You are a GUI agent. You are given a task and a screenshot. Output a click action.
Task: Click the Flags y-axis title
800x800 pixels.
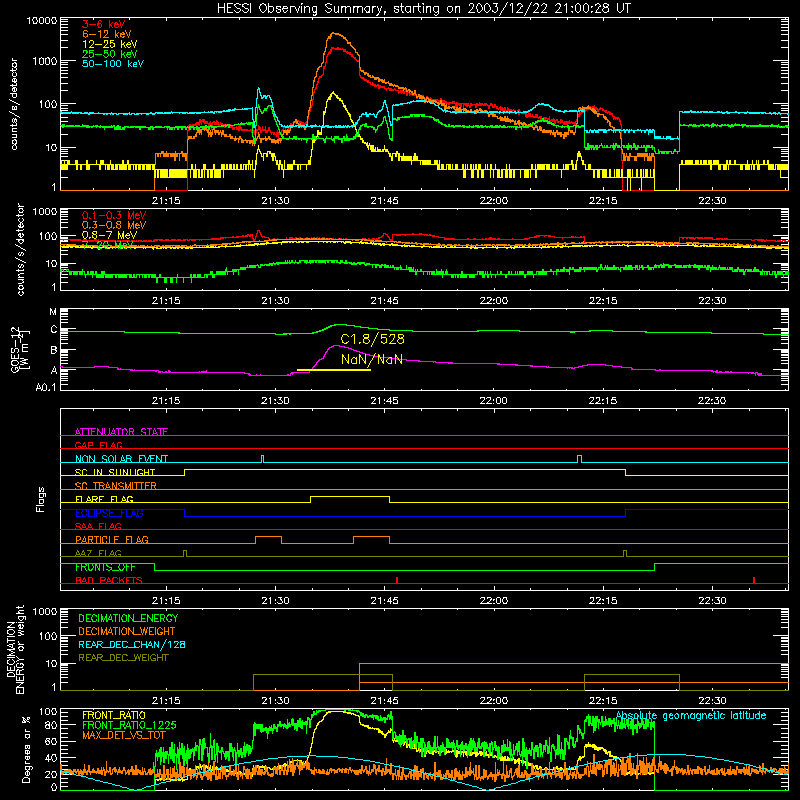click(x=40, y=499)
